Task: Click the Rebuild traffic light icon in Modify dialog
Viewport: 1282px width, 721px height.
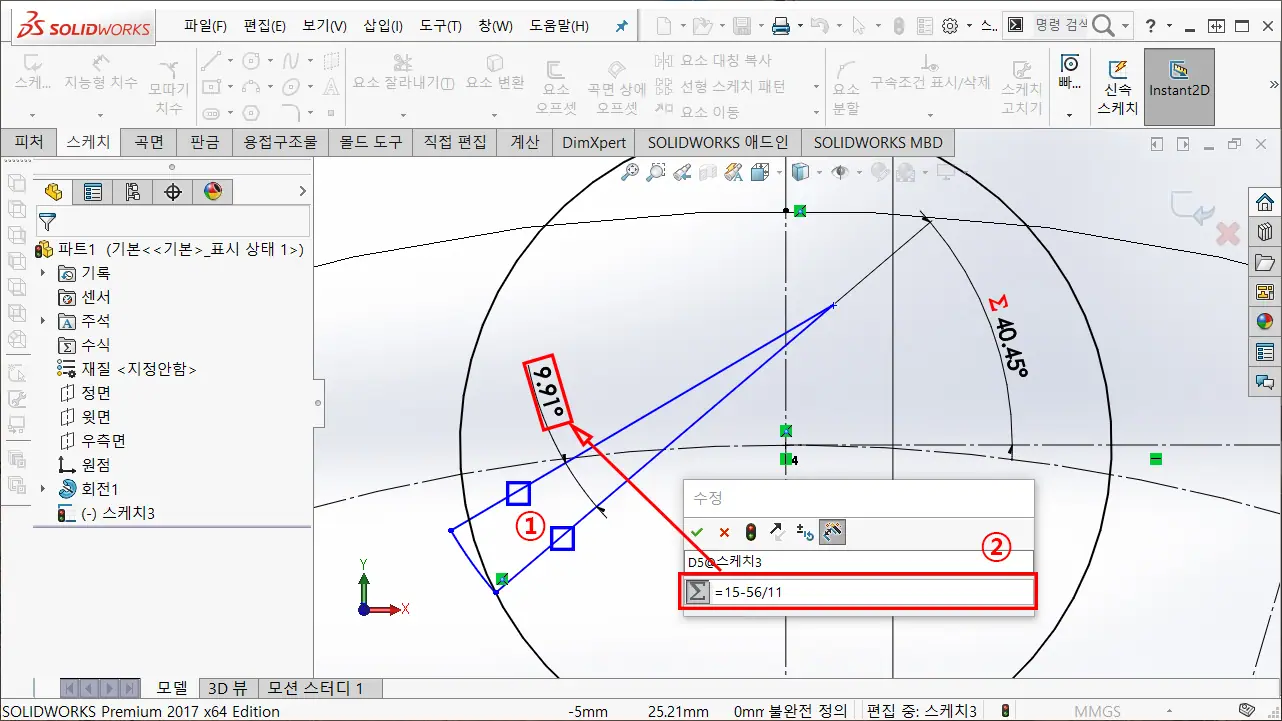Action: [x=751, y=532]
